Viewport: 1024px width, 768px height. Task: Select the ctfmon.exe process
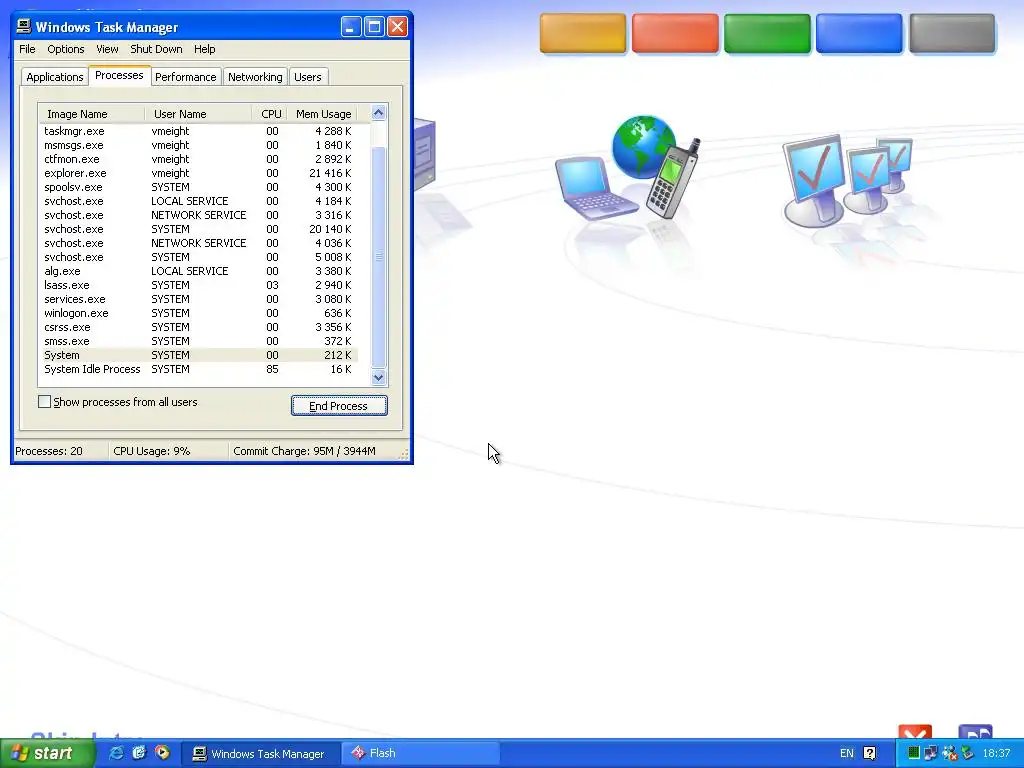[199, 159]
